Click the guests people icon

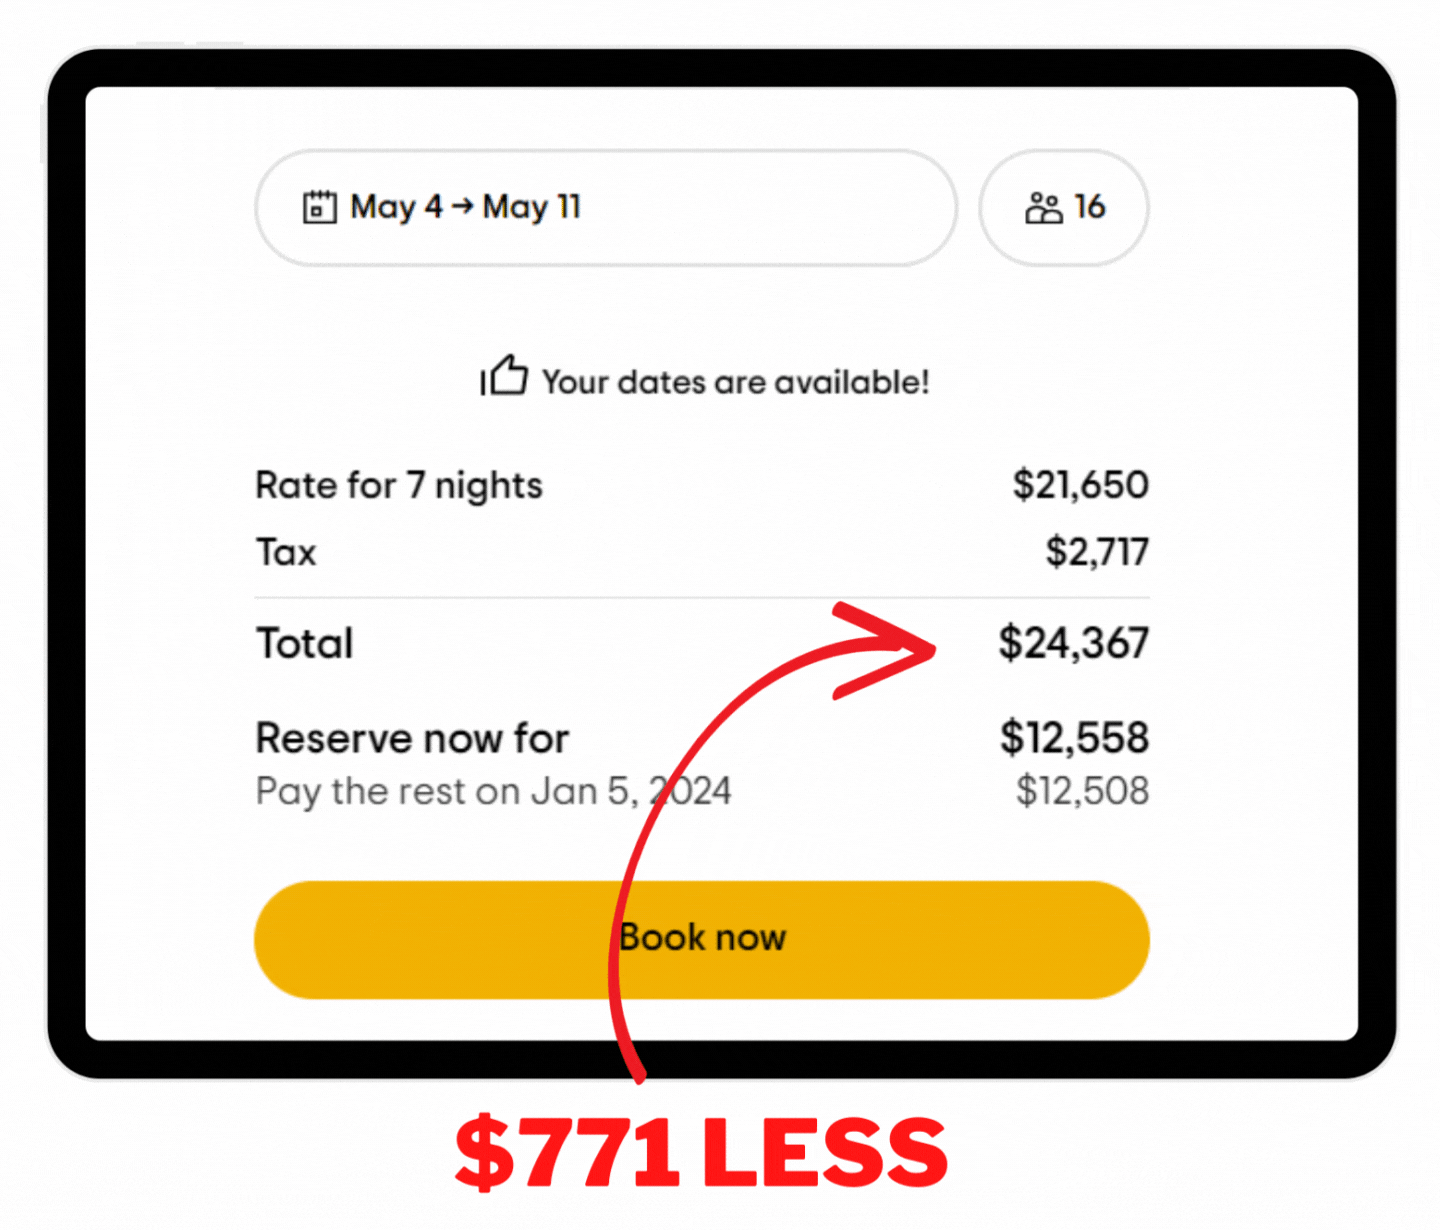pyautogui.click(x=1043, y=208)
